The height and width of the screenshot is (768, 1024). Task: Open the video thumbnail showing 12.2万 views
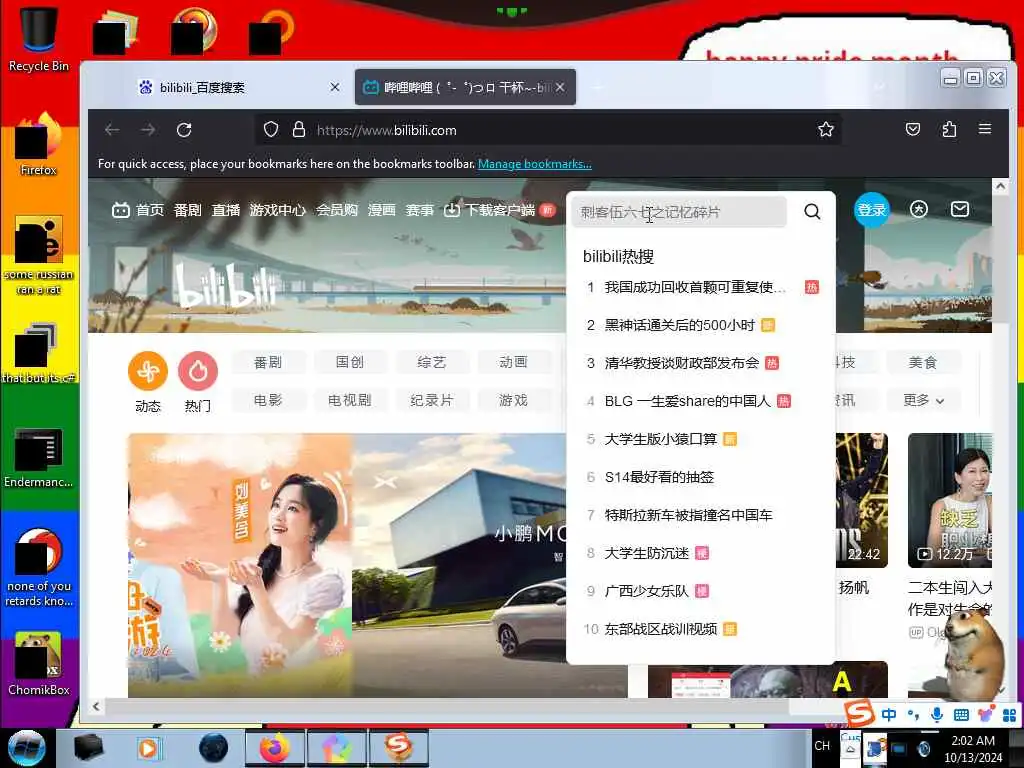click(950, 500)
